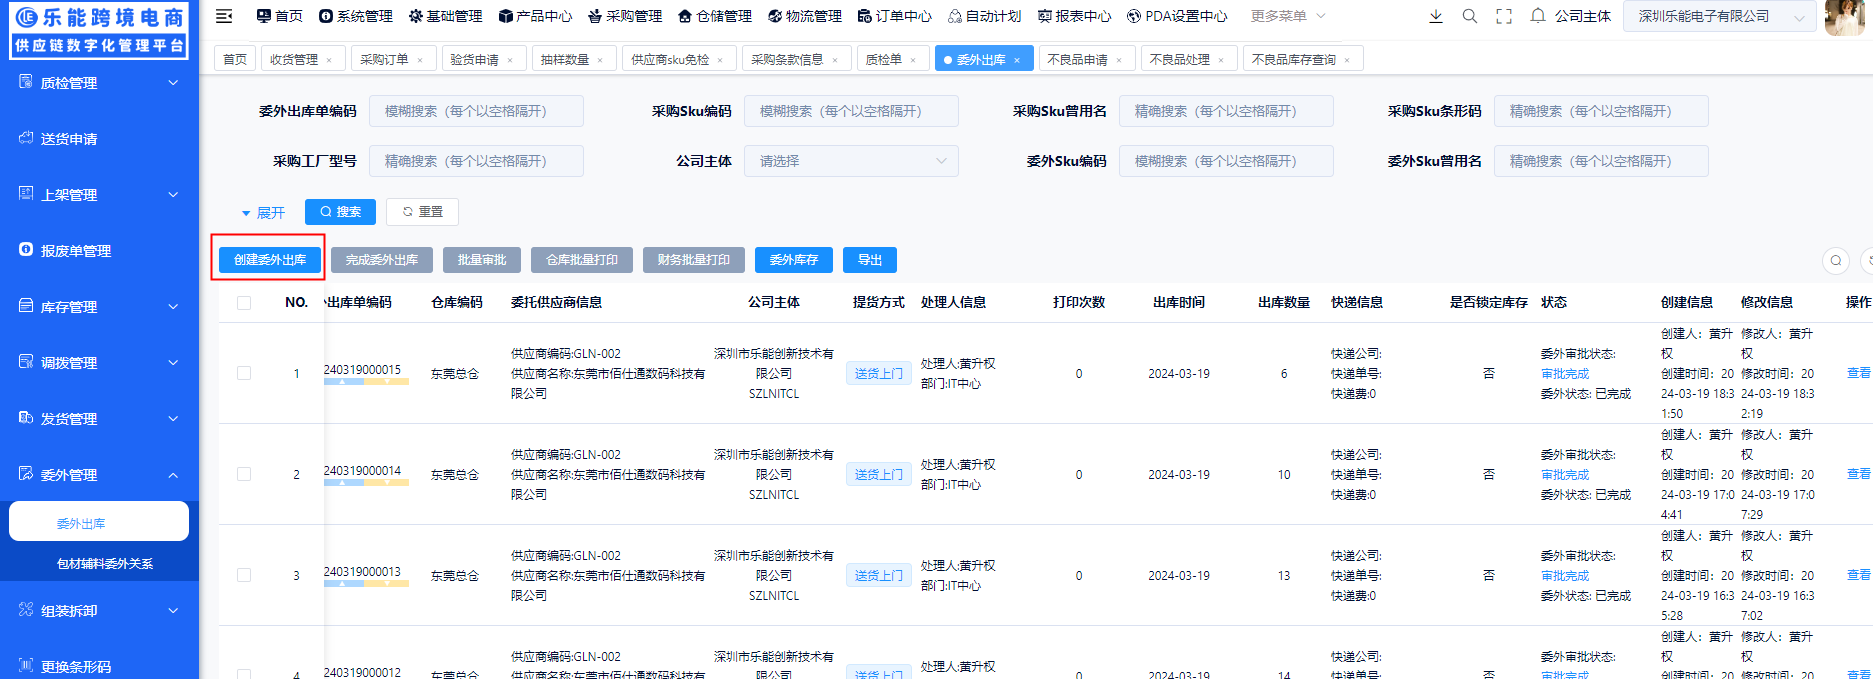This screenshot has height=679, width=1873.
Task: Switch to the 首页 page tab
Action: pyautogui.click(x=235, y=60)
